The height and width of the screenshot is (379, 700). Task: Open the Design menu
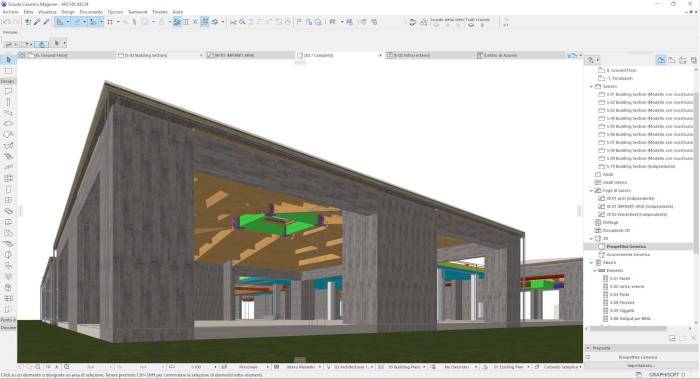pyautogui.click(x=68, y=12)
